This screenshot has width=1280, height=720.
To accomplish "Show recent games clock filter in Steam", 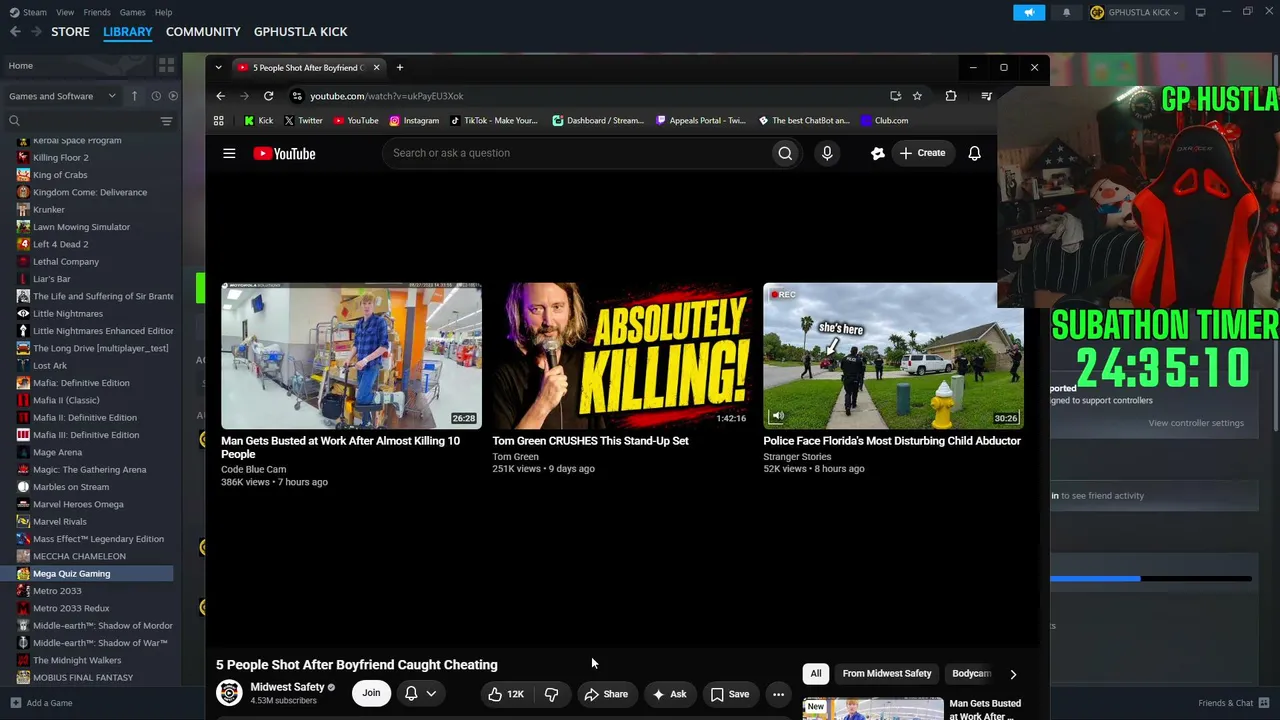I will (156, 96).
